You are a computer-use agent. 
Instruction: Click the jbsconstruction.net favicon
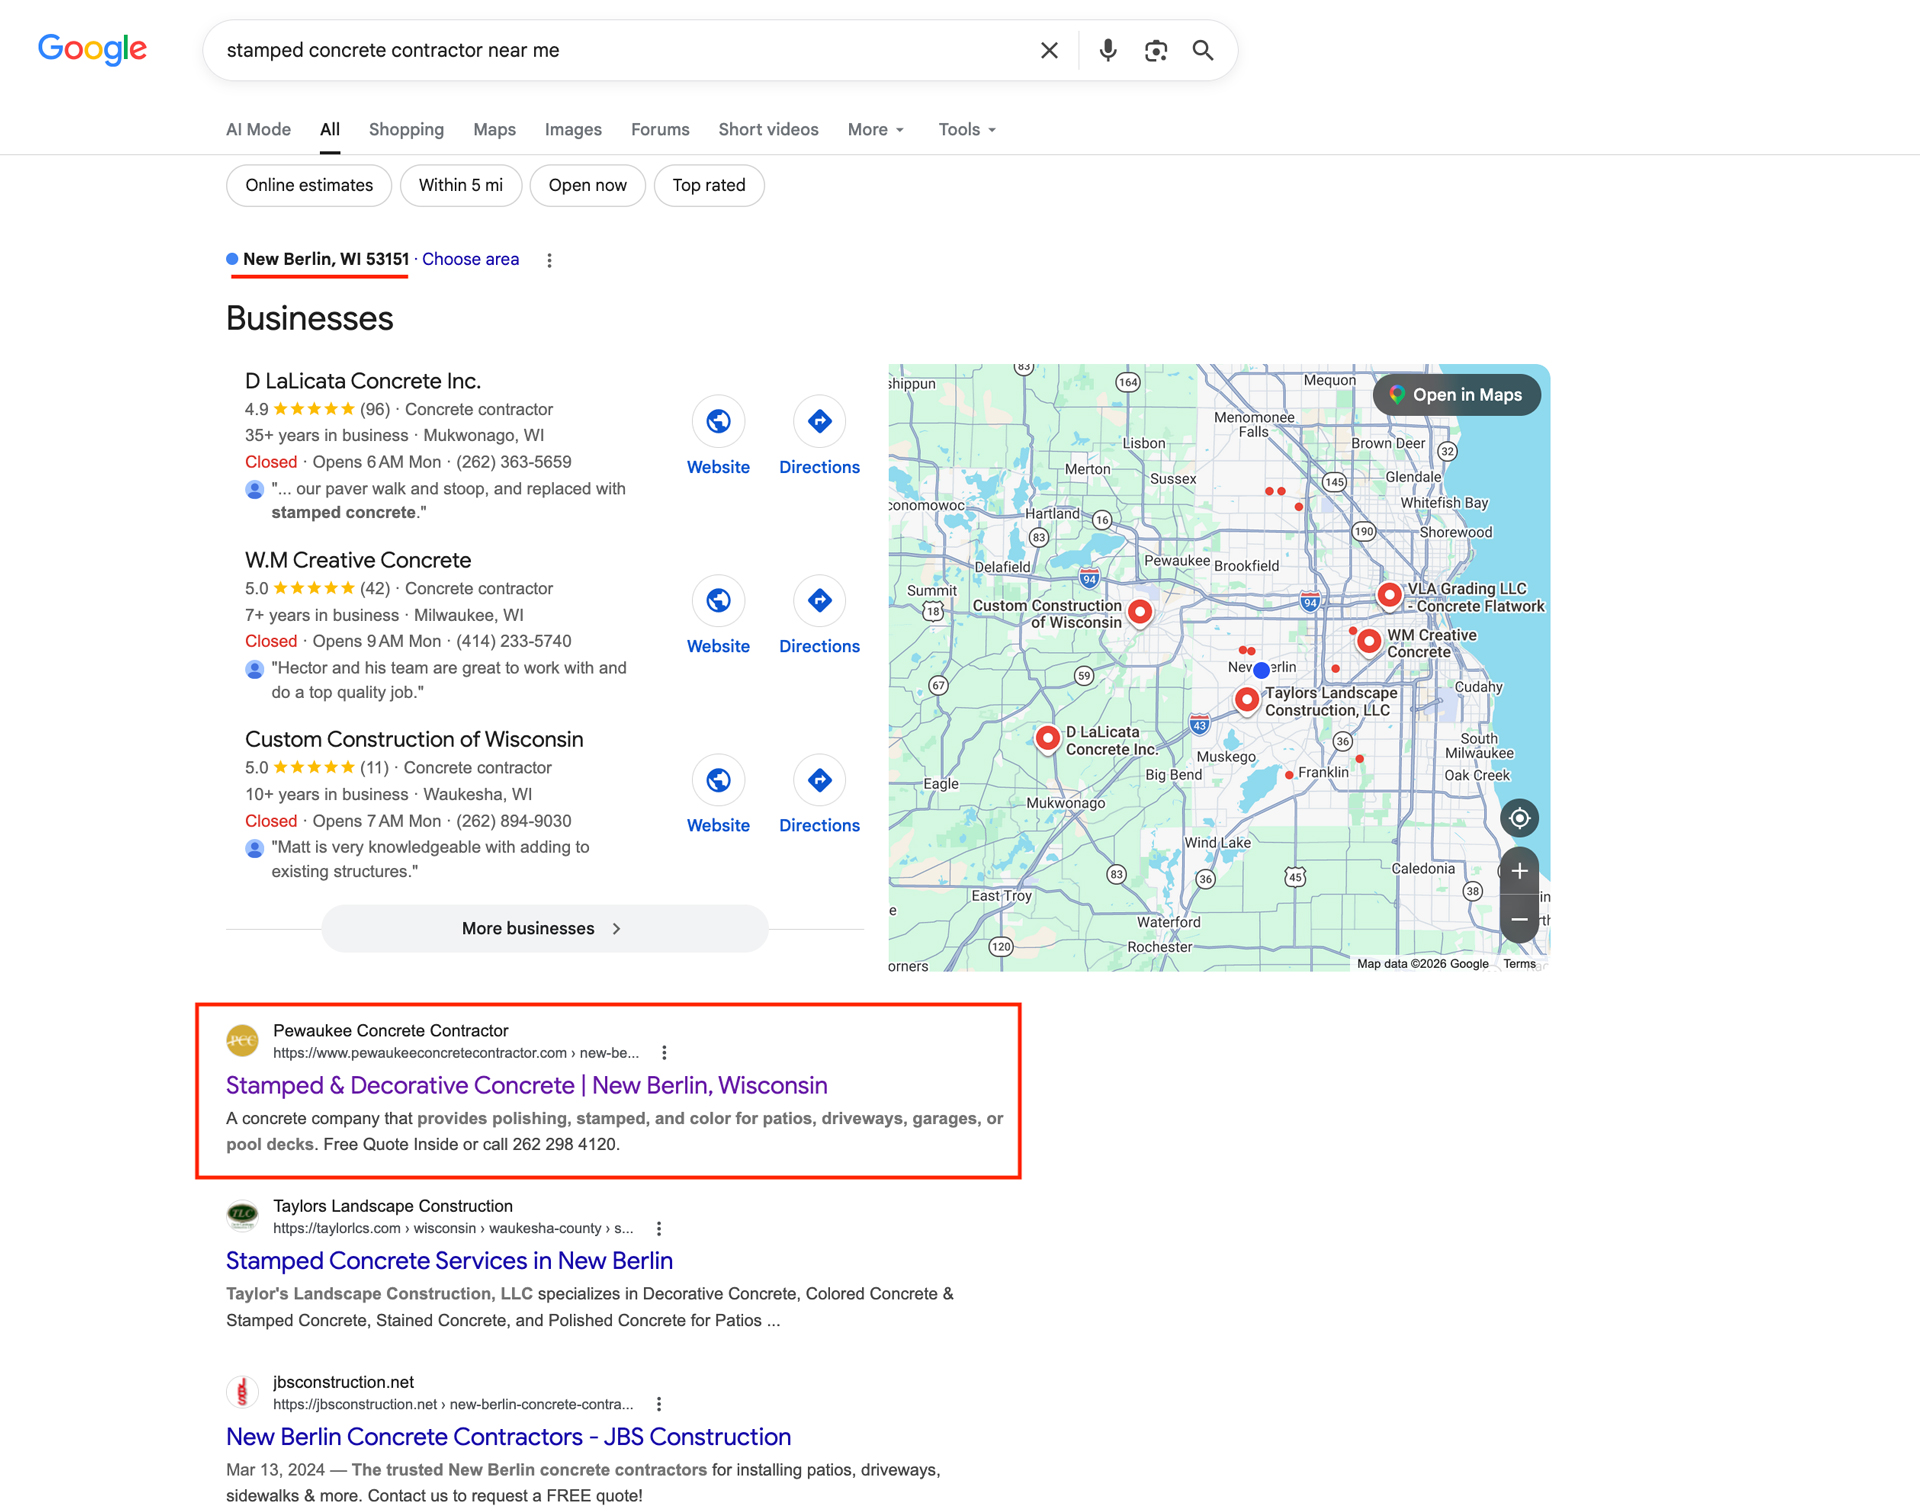[x=242, y=1392]
